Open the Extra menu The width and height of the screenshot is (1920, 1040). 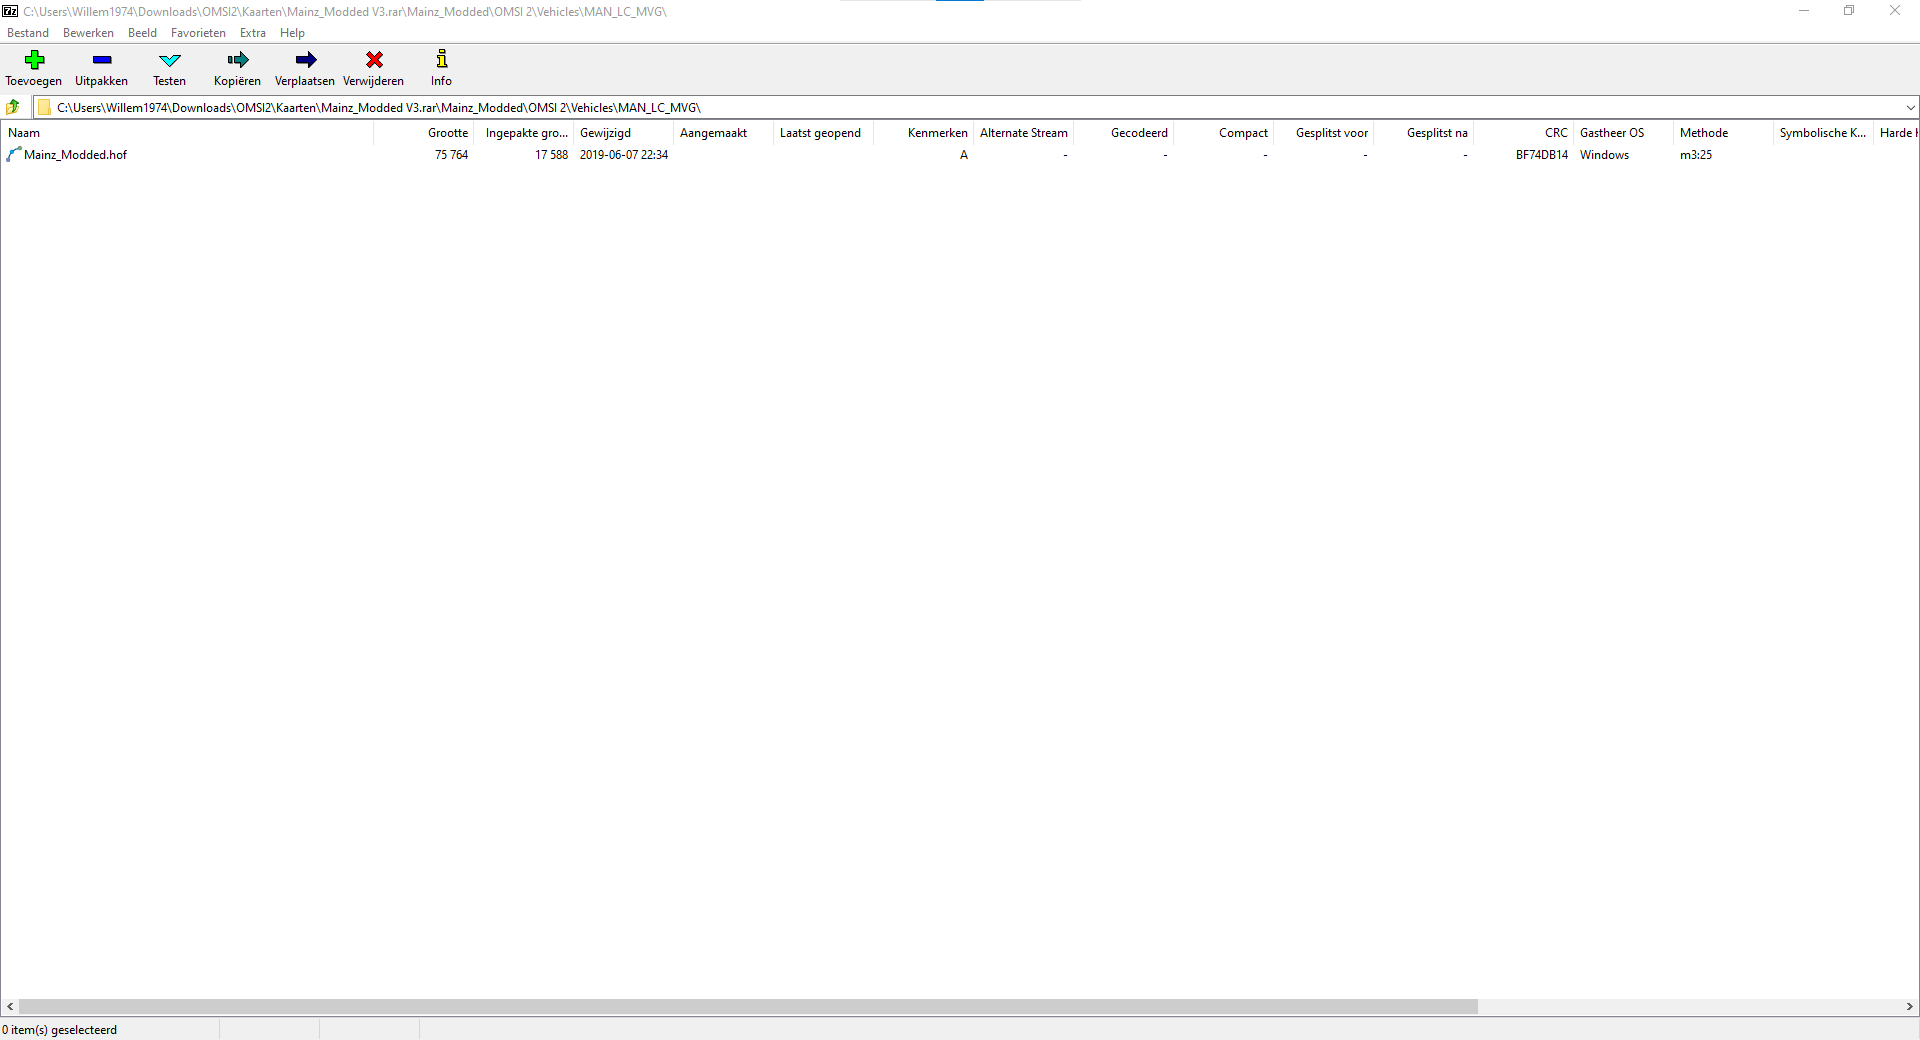tap(253, 33)
